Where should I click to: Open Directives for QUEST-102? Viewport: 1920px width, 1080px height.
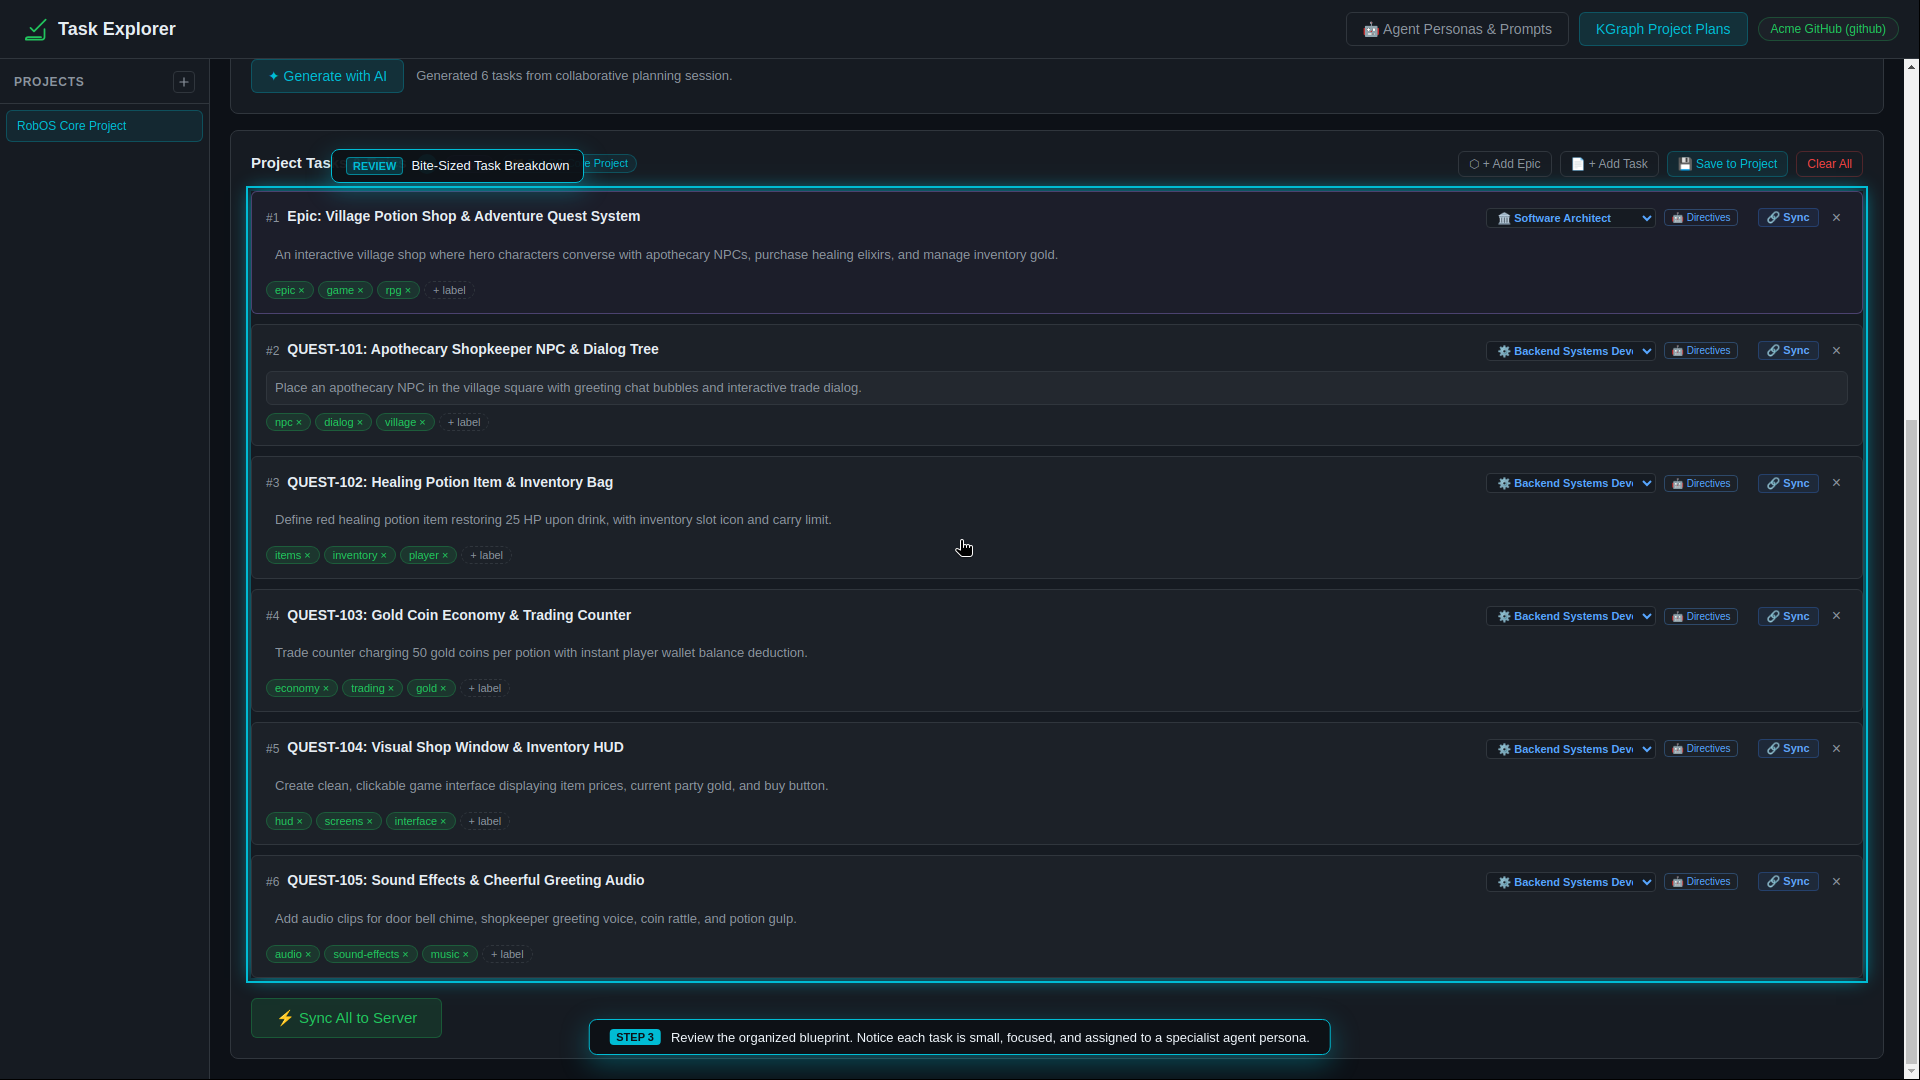[x=1701, y=484]
